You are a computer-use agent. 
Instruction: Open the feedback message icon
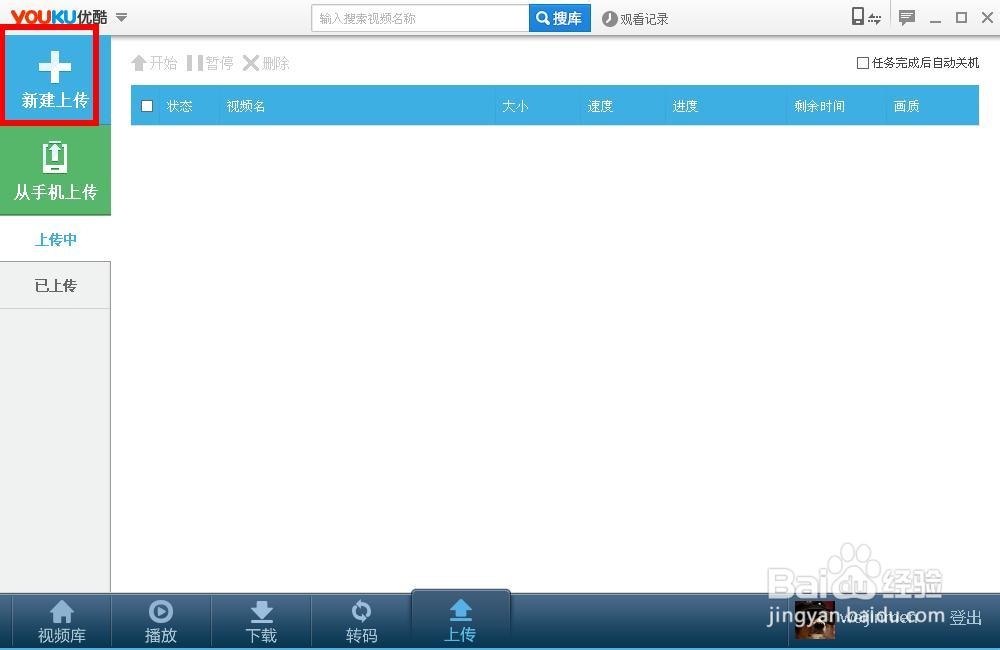(906, 17)
